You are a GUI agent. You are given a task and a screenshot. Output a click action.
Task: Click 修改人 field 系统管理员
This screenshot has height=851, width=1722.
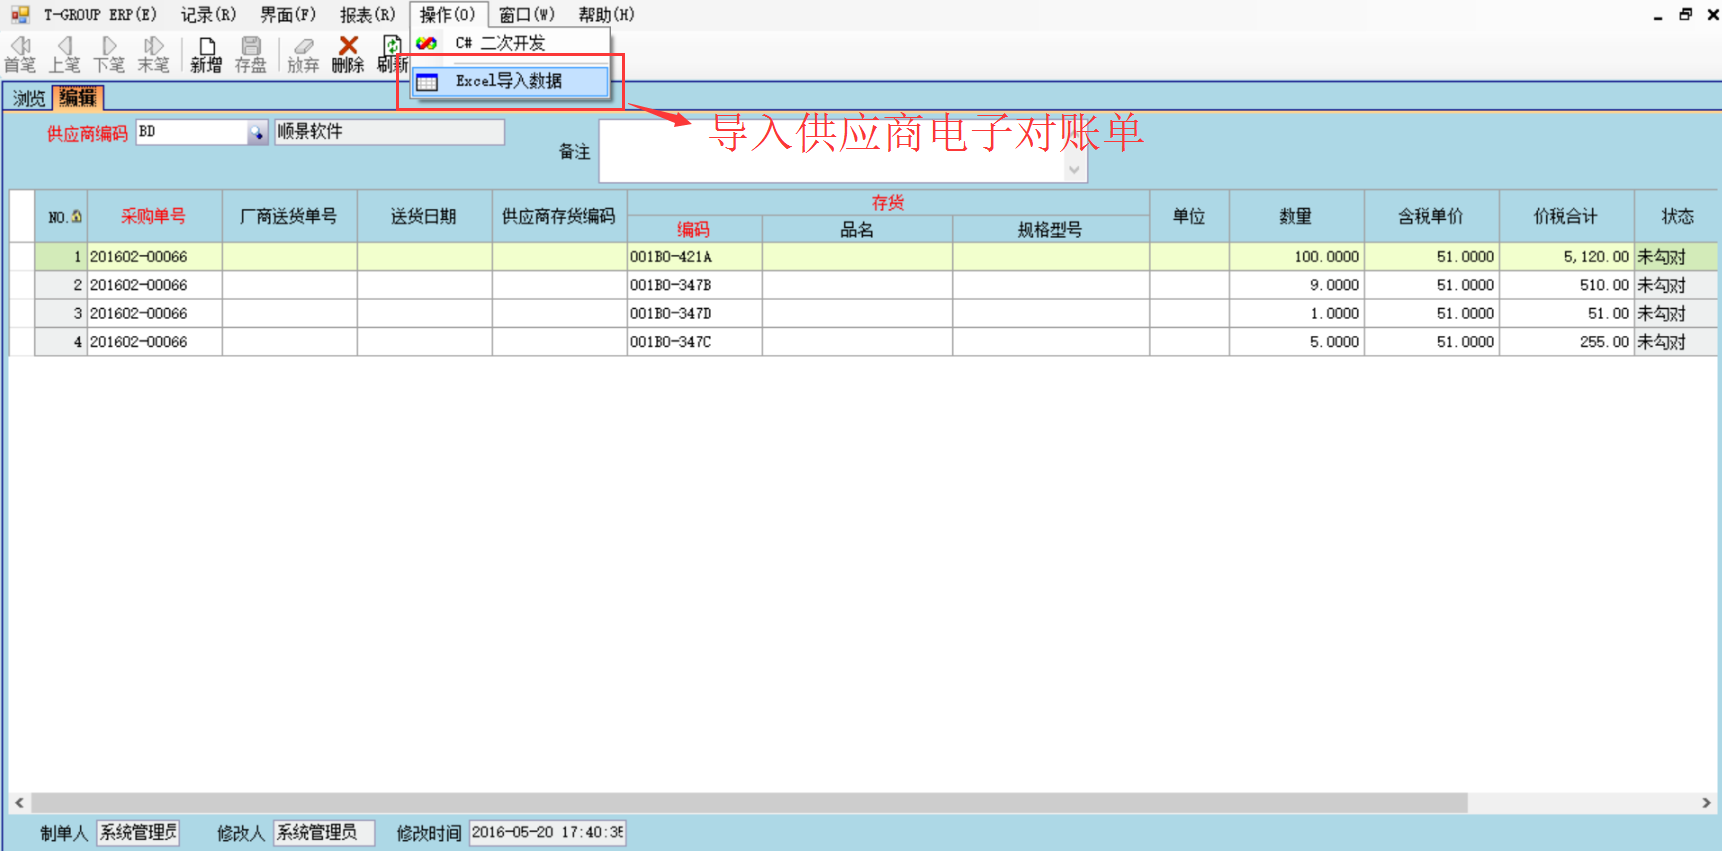point(324,832)
